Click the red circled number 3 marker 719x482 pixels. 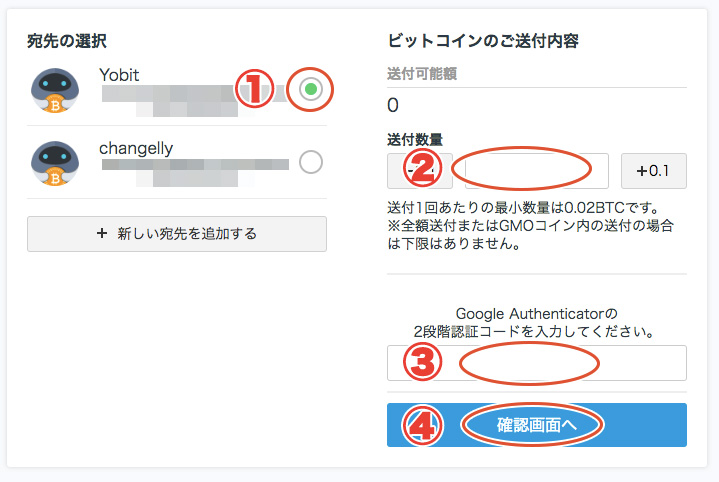pyautogui.click(x=422, y=361)
